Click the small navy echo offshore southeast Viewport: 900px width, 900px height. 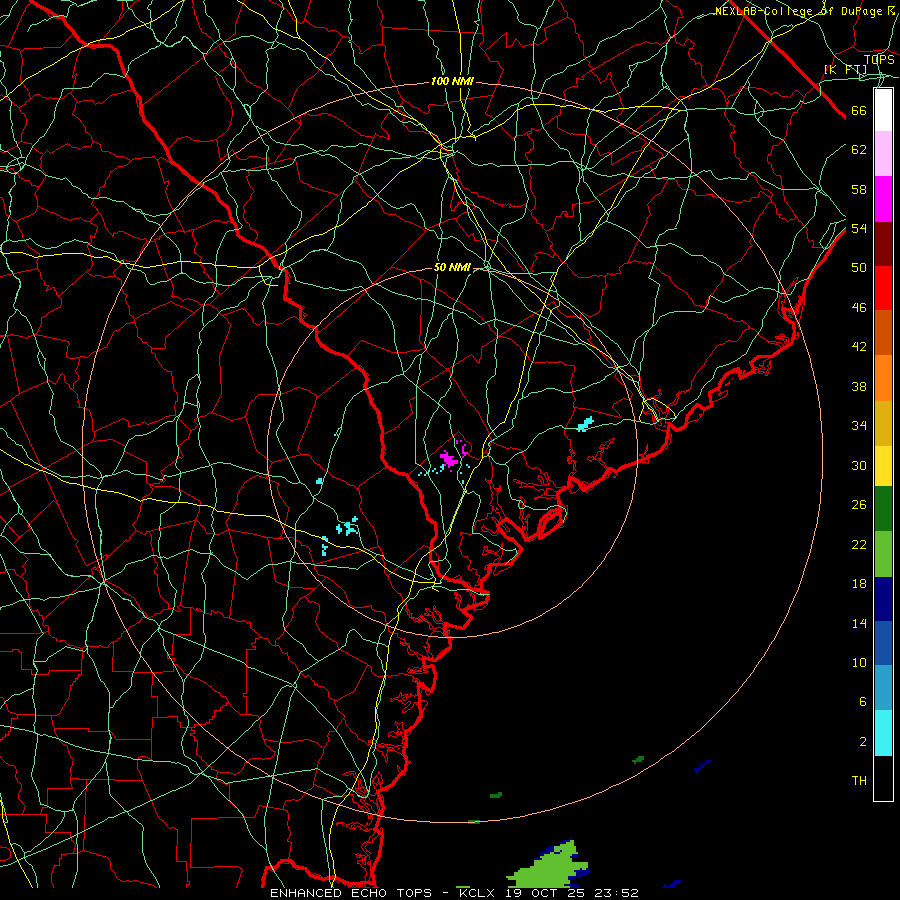point(703,766)
